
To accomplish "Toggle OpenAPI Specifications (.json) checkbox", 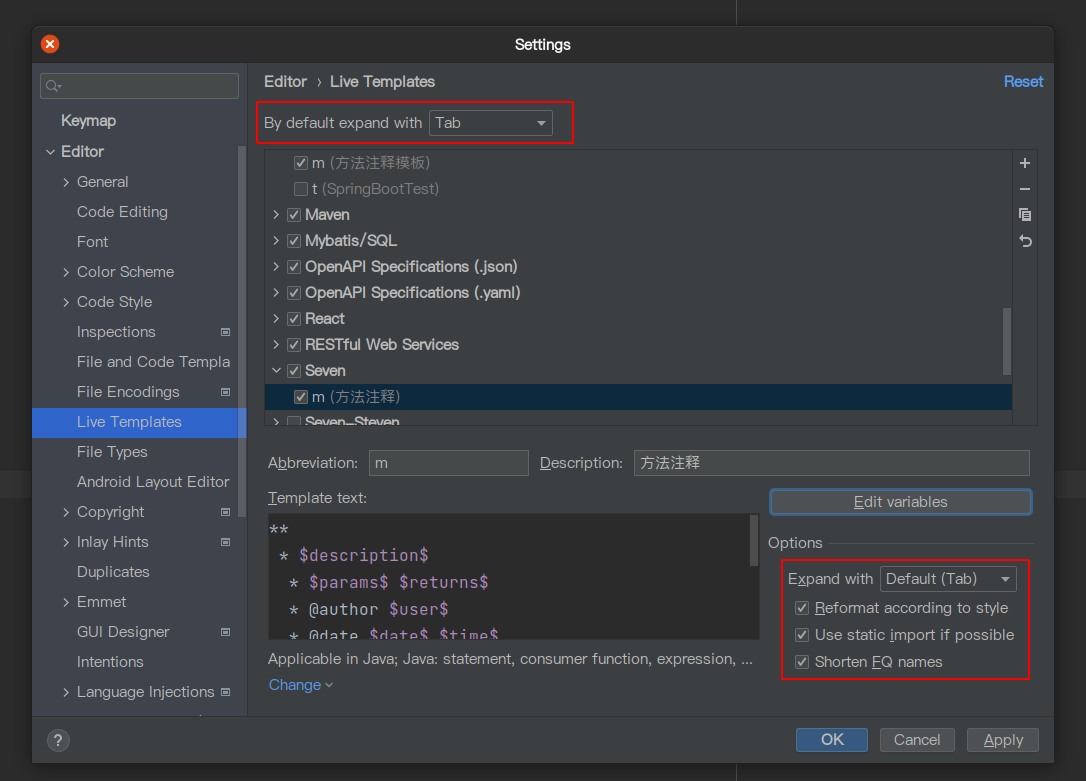I will coord(294,267).
